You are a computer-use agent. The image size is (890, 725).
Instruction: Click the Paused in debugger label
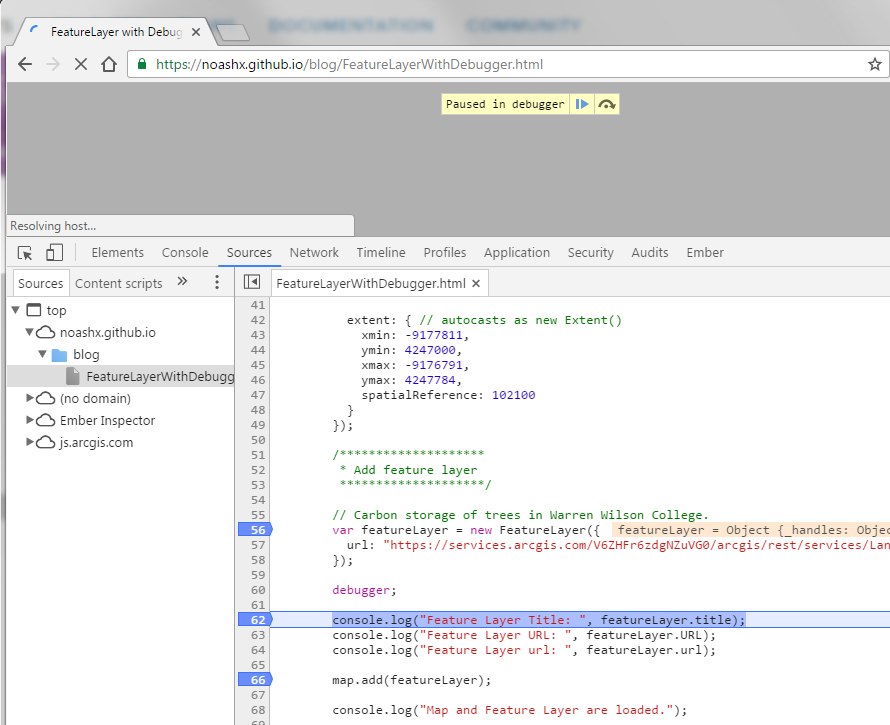coord(505,104)
